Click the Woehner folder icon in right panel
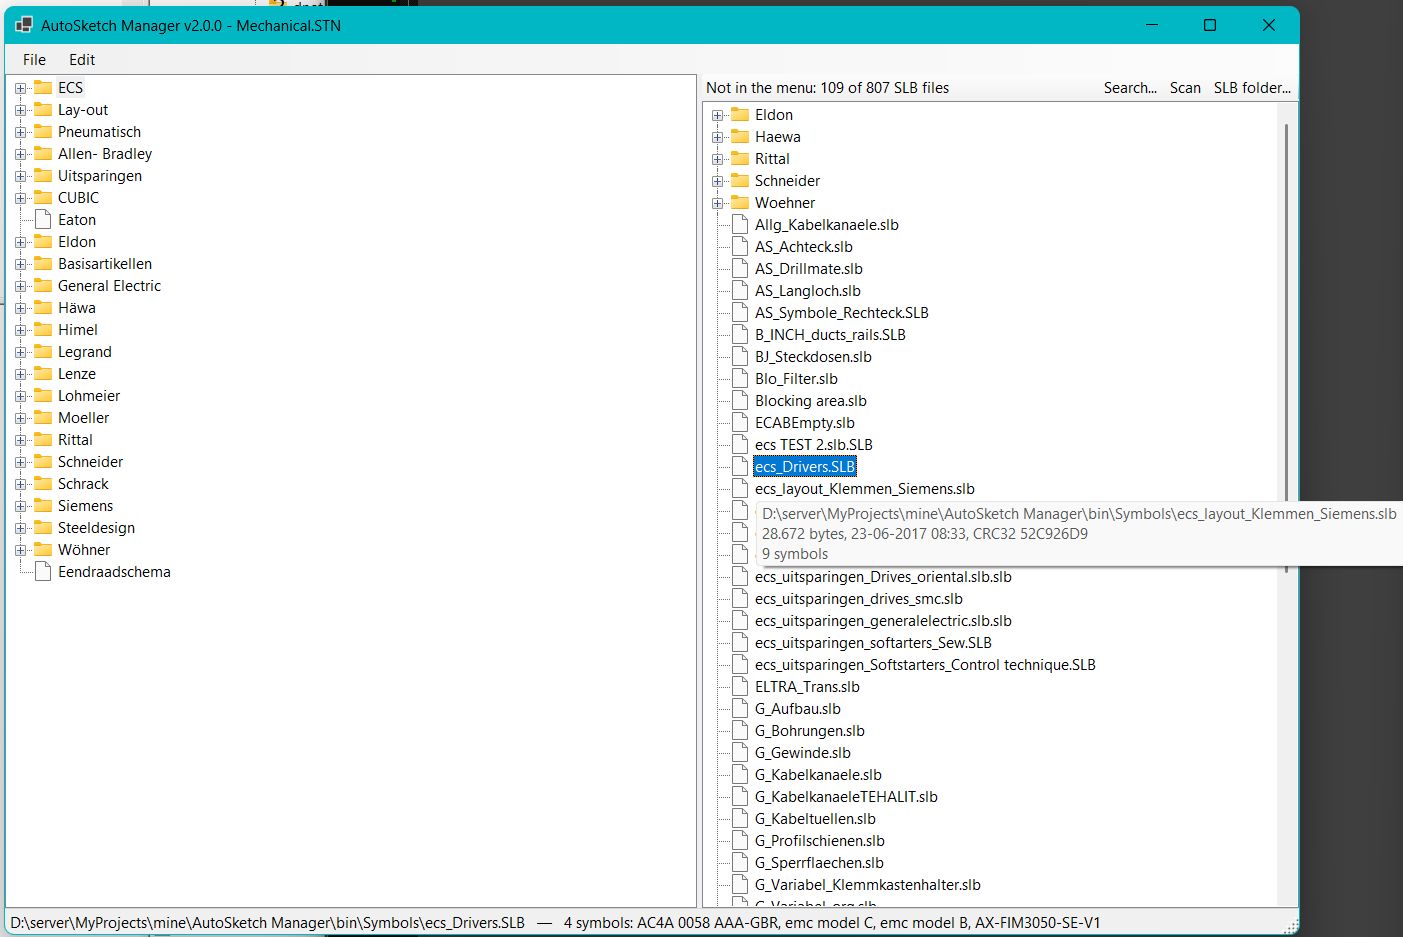Image resolution: width=1403 pixels, height=937 pixels. tap(740, 202)
